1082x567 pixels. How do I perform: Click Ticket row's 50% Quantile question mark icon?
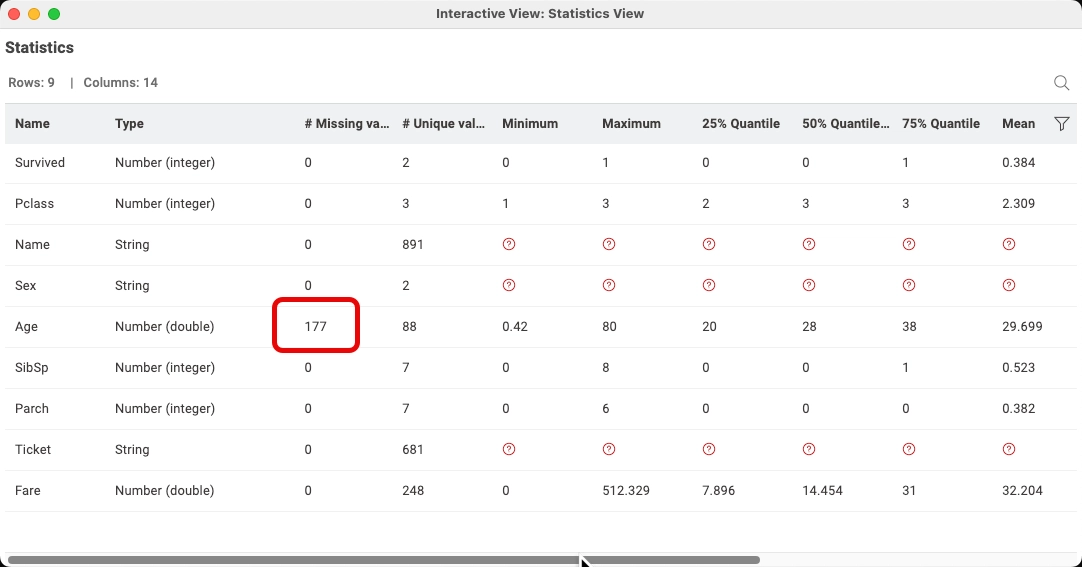coord(809,449)
